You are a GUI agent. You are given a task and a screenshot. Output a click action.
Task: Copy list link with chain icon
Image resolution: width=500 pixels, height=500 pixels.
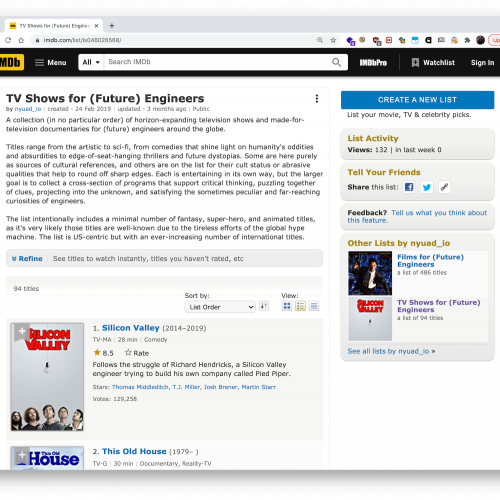pos(444,187)
